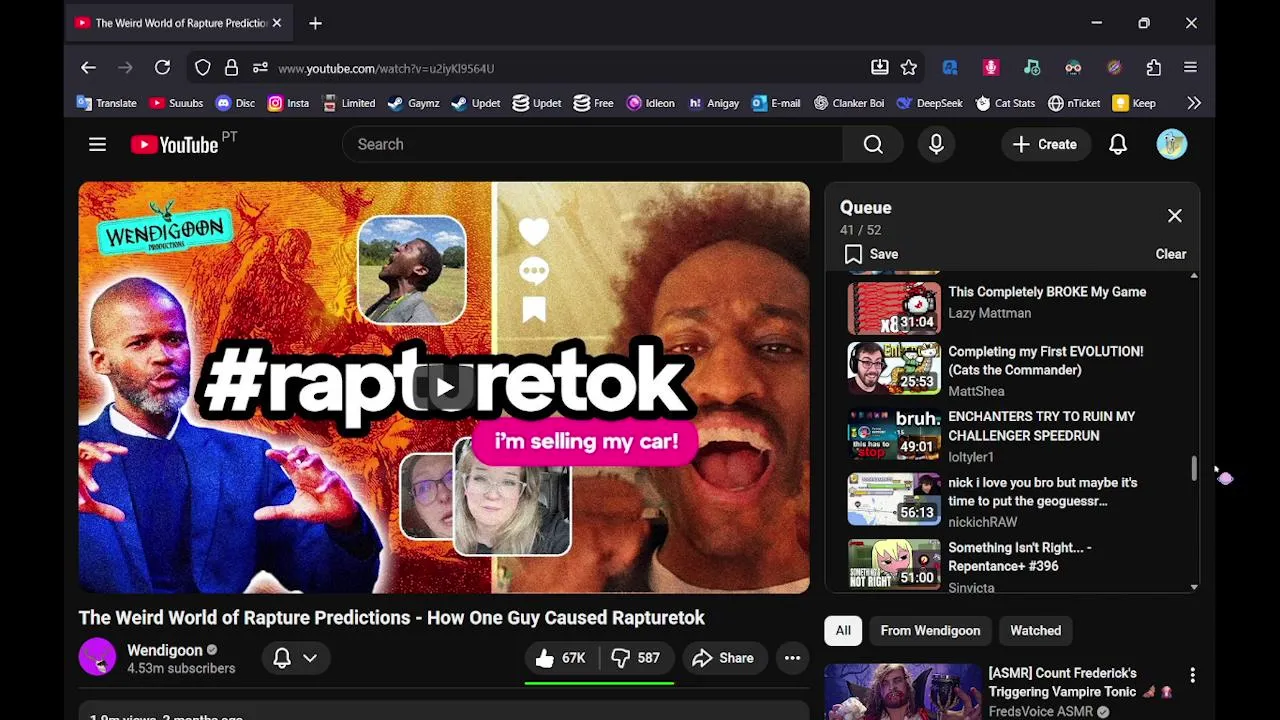1280x720 pixels.
Task: Show site security padlock info
Action: coord(231,68)
